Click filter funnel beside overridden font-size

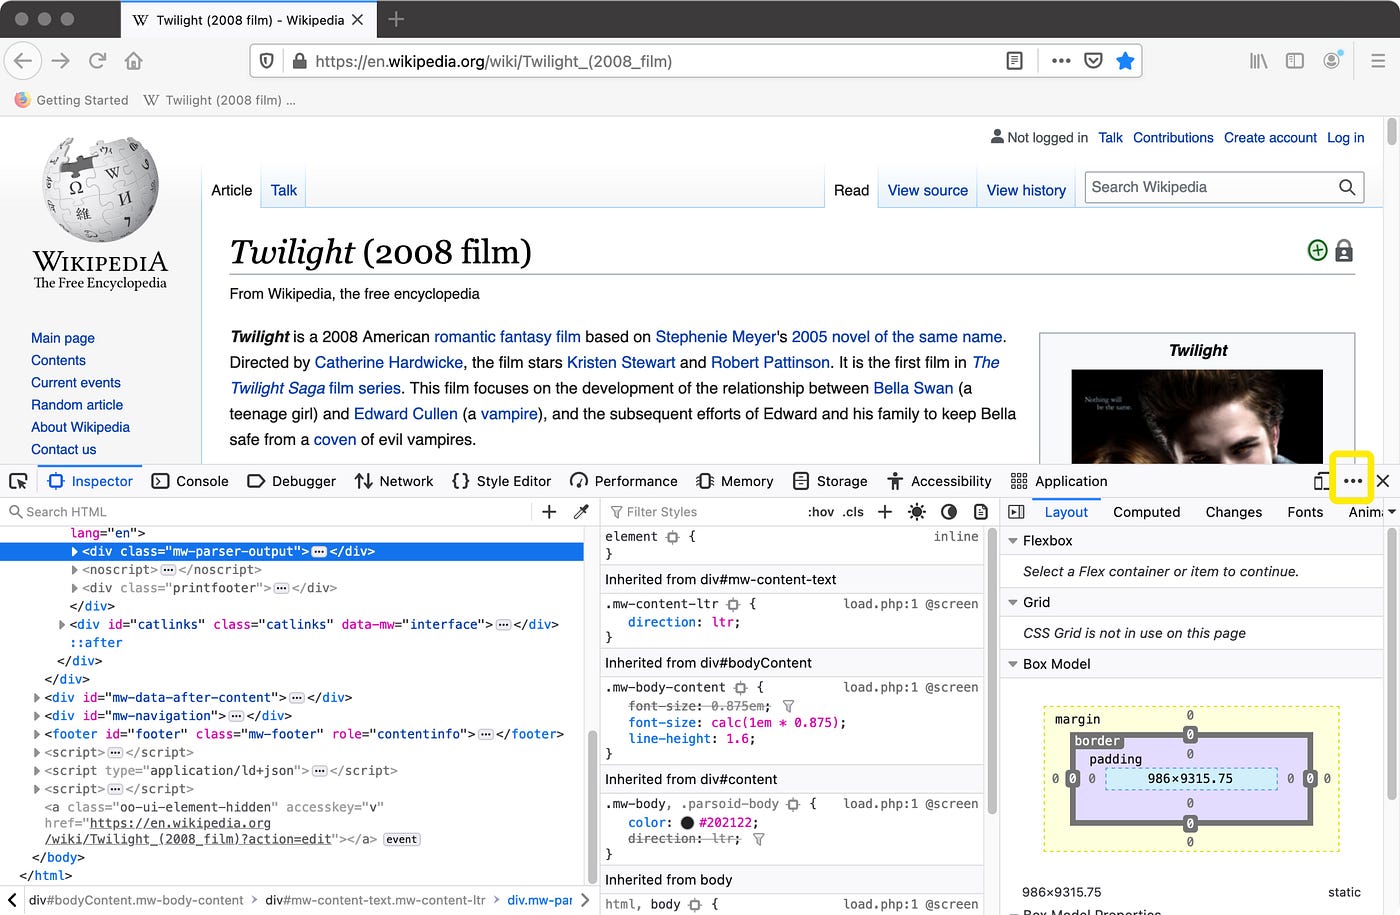click(x=788, y=706)
